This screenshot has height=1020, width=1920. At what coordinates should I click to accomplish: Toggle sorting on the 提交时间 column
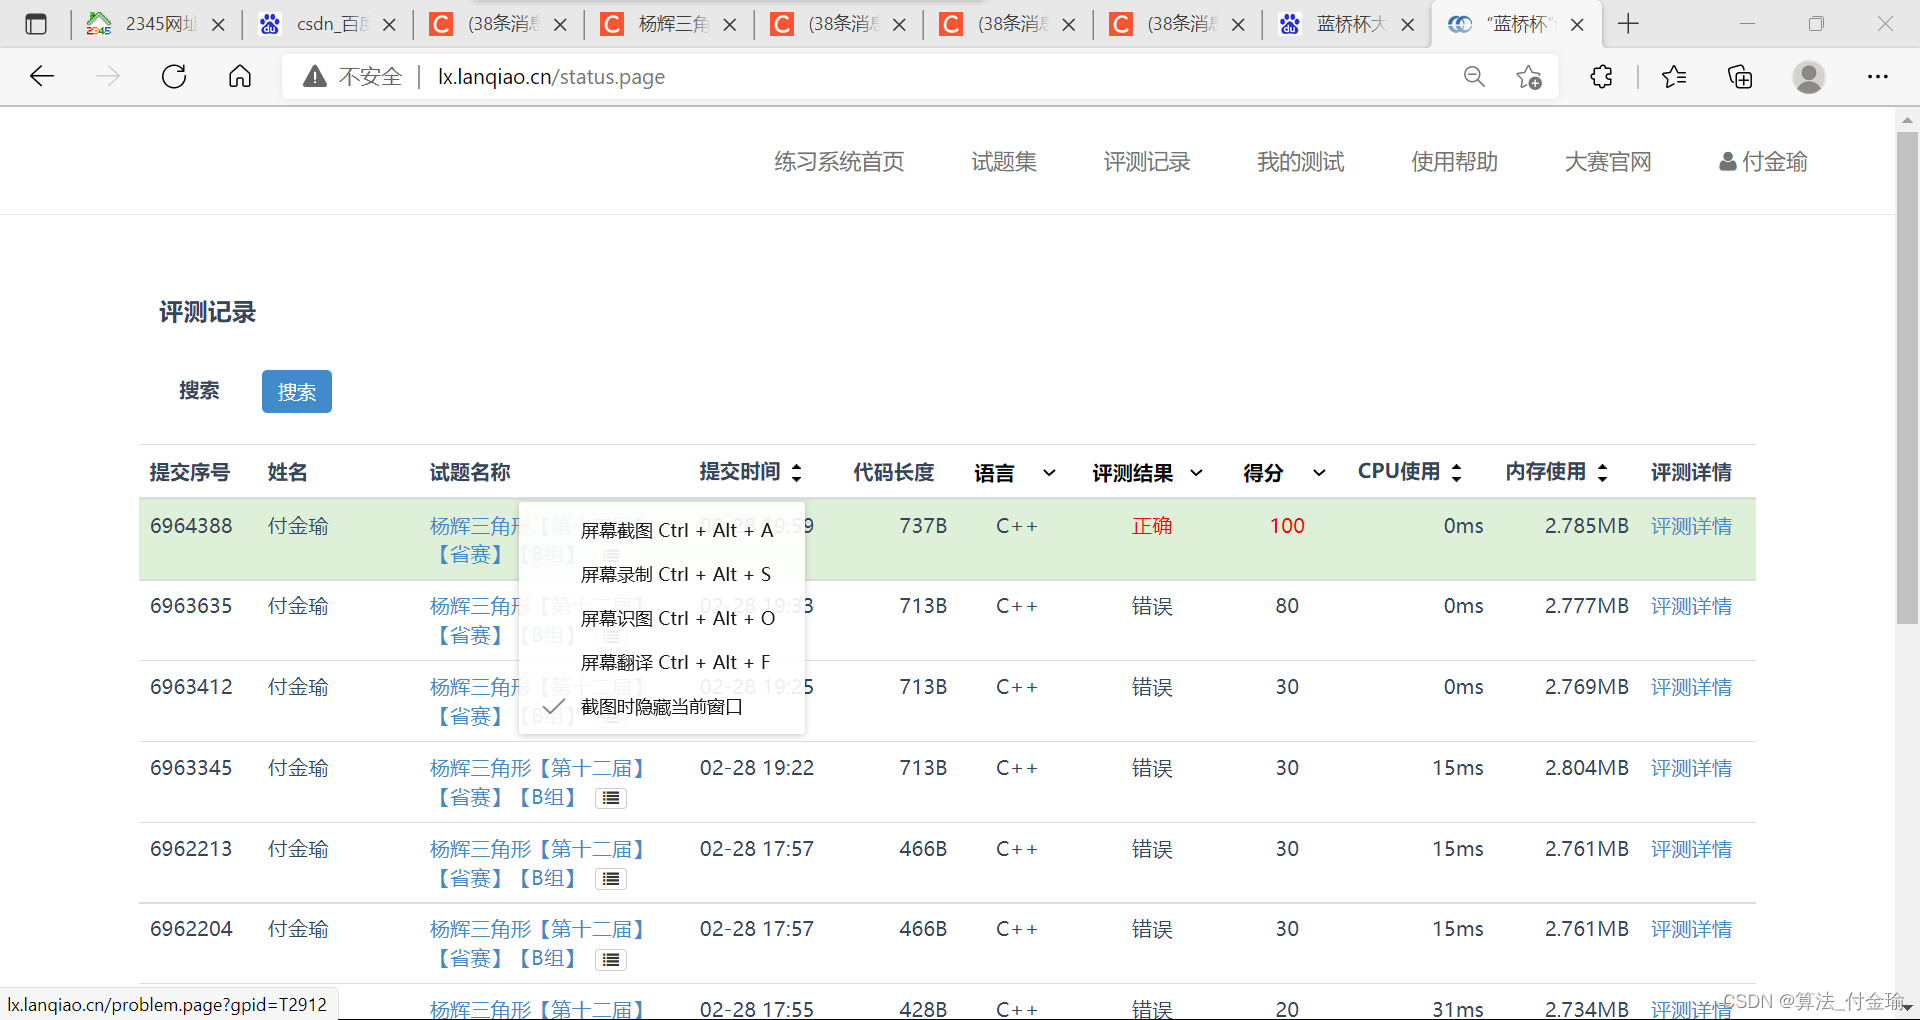797,472
